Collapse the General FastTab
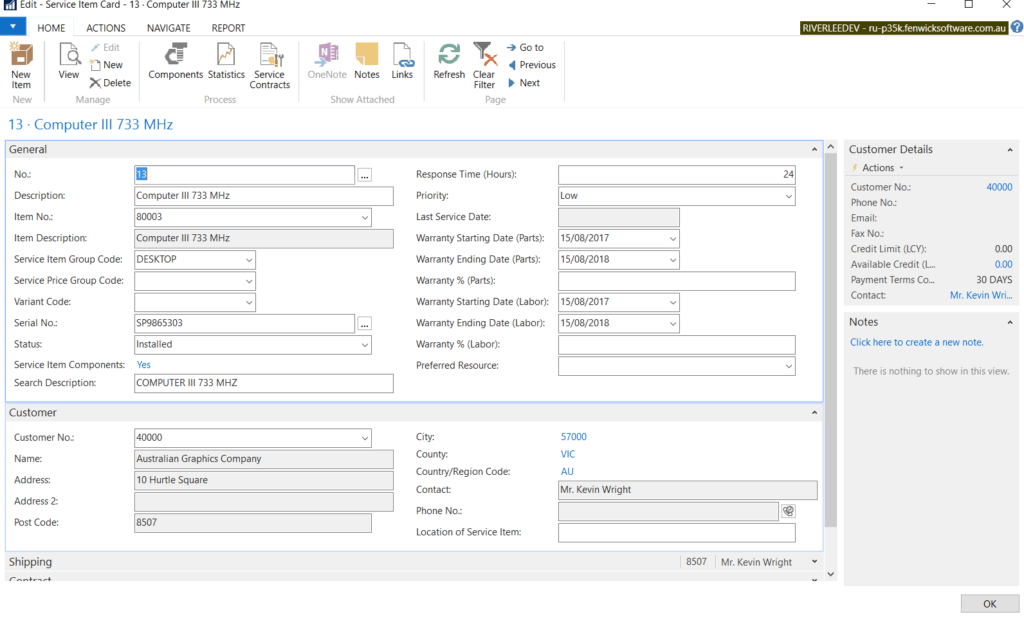 click(x=814, y=150)
